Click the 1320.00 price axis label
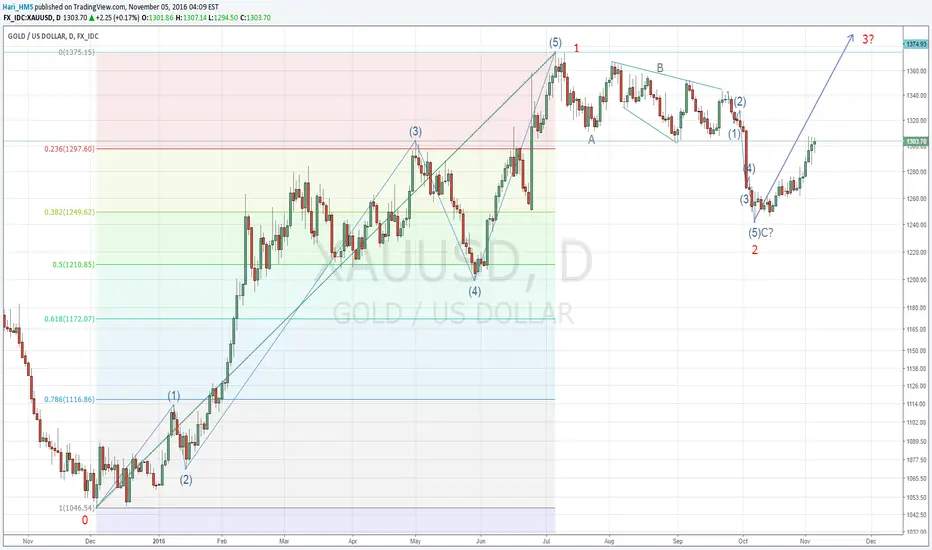This screenshot has width=932, height=550. (917, 121)
